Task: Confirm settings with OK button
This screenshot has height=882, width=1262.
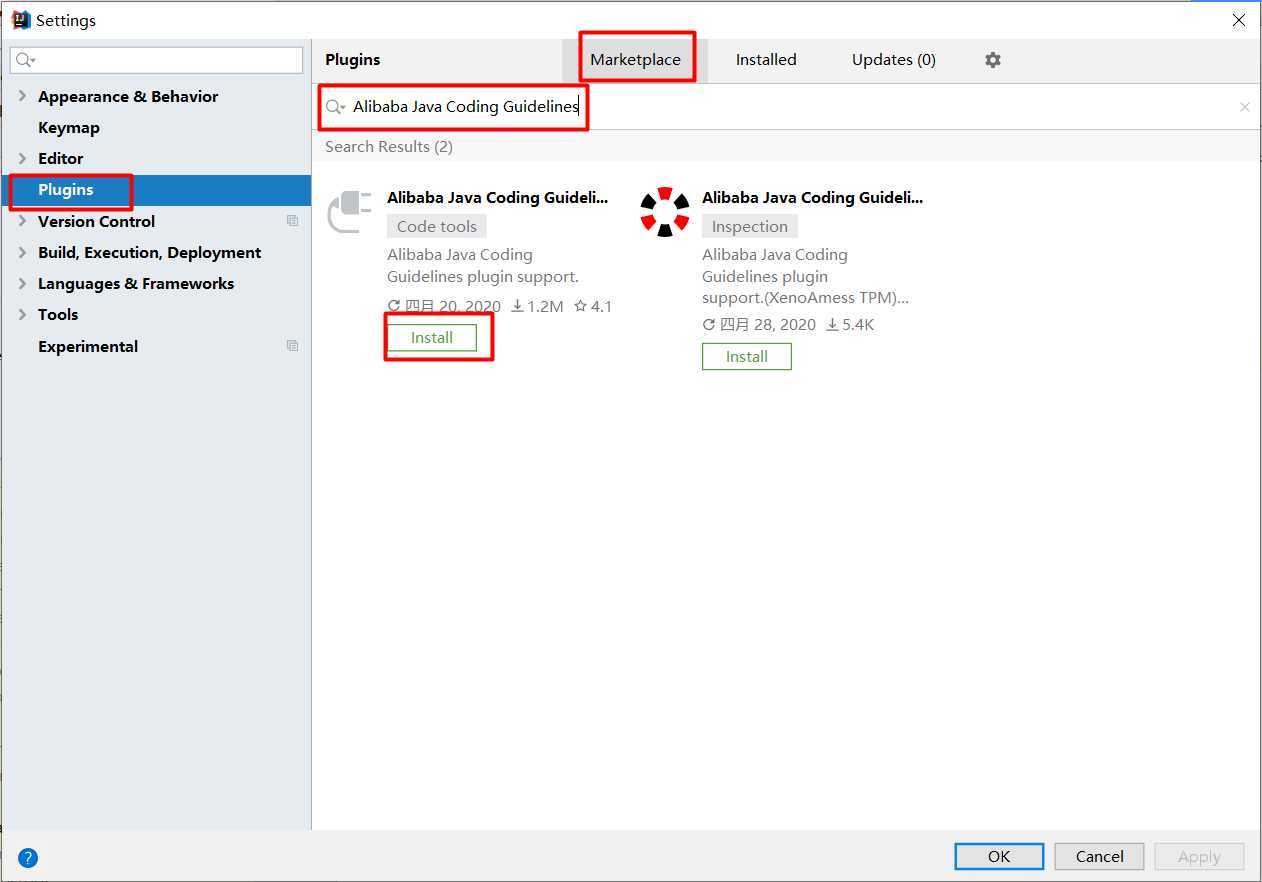Action: point(999,857)
